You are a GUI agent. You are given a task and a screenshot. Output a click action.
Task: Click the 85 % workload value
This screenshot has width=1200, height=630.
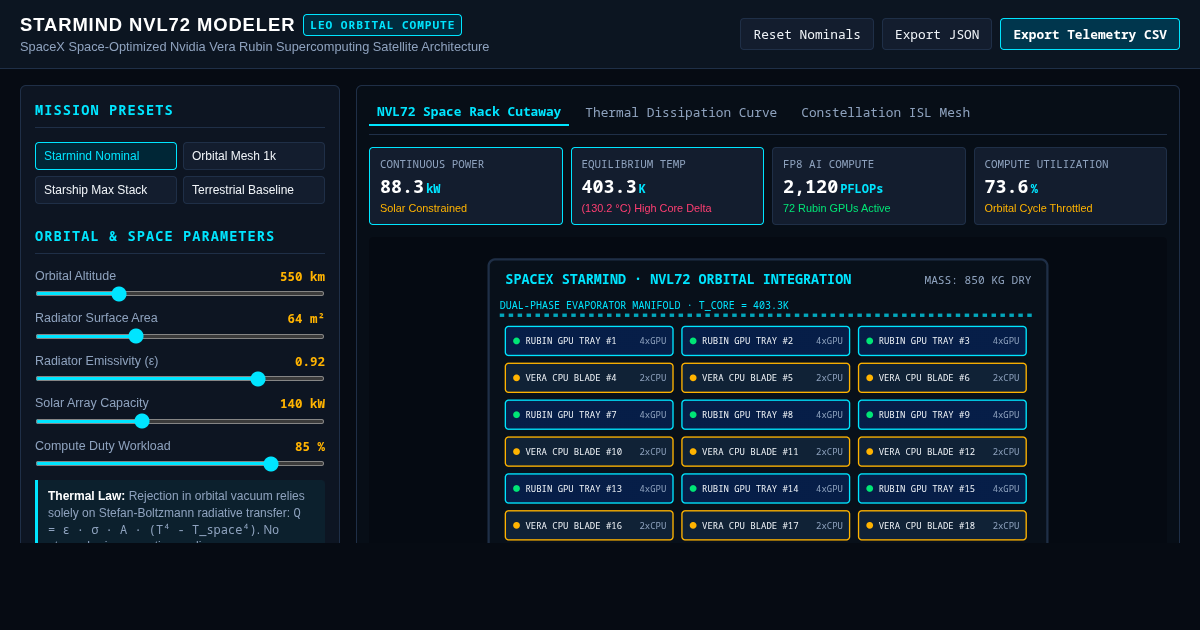click(310, 447)
